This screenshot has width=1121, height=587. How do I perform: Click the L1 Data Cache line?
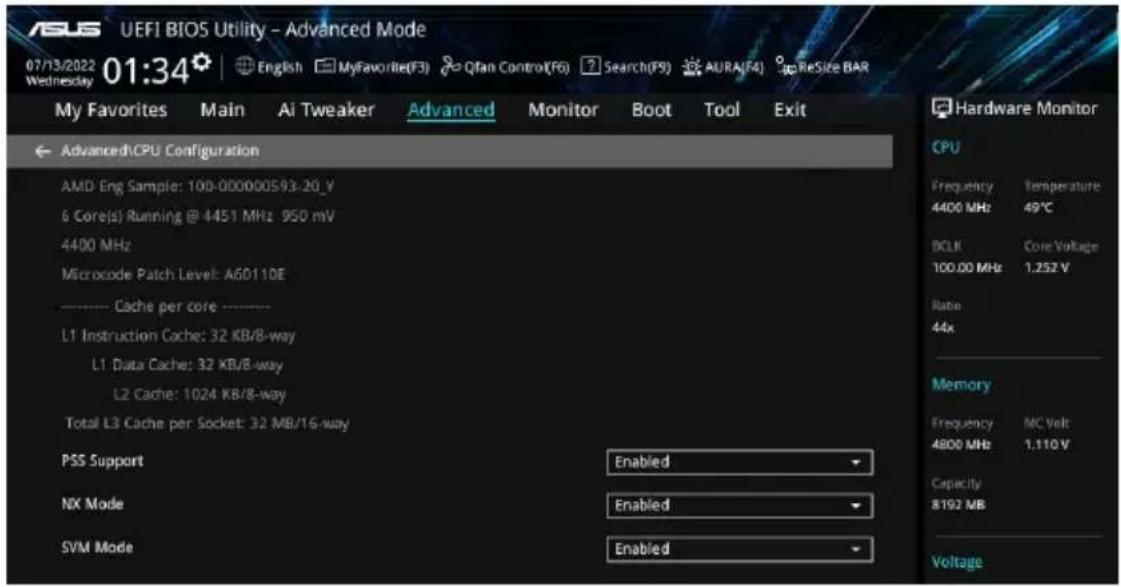[187, 365]
